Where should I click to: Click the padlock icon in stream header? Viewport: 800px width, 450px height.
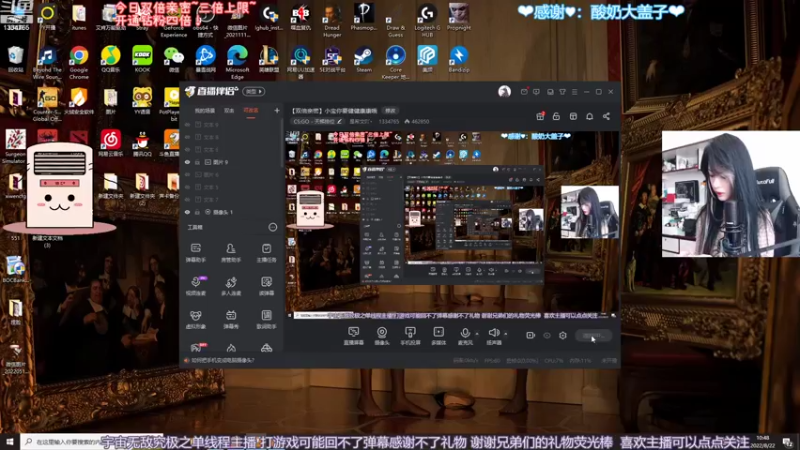[x=556, y=116]
